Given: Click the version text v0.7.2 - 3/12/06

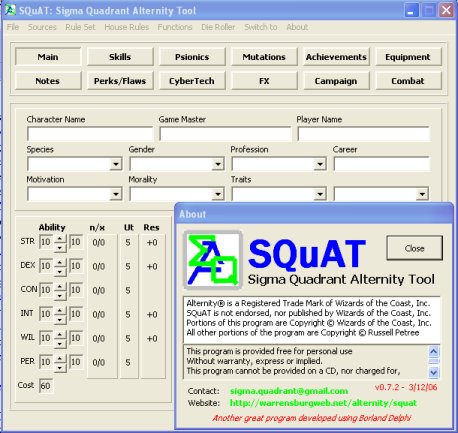Looking at the screenshot, I should (406, 387).
